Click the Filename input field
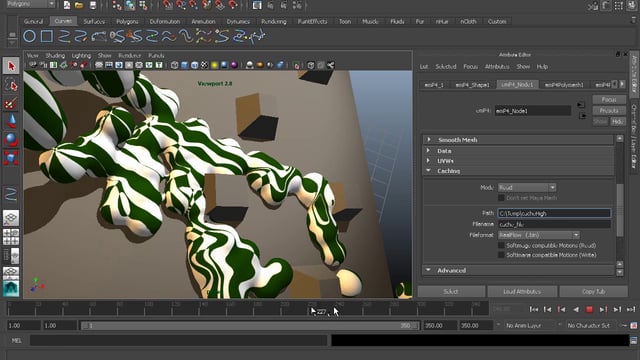Viewport: 640px width, 360px height. click(x=554, y=224)
